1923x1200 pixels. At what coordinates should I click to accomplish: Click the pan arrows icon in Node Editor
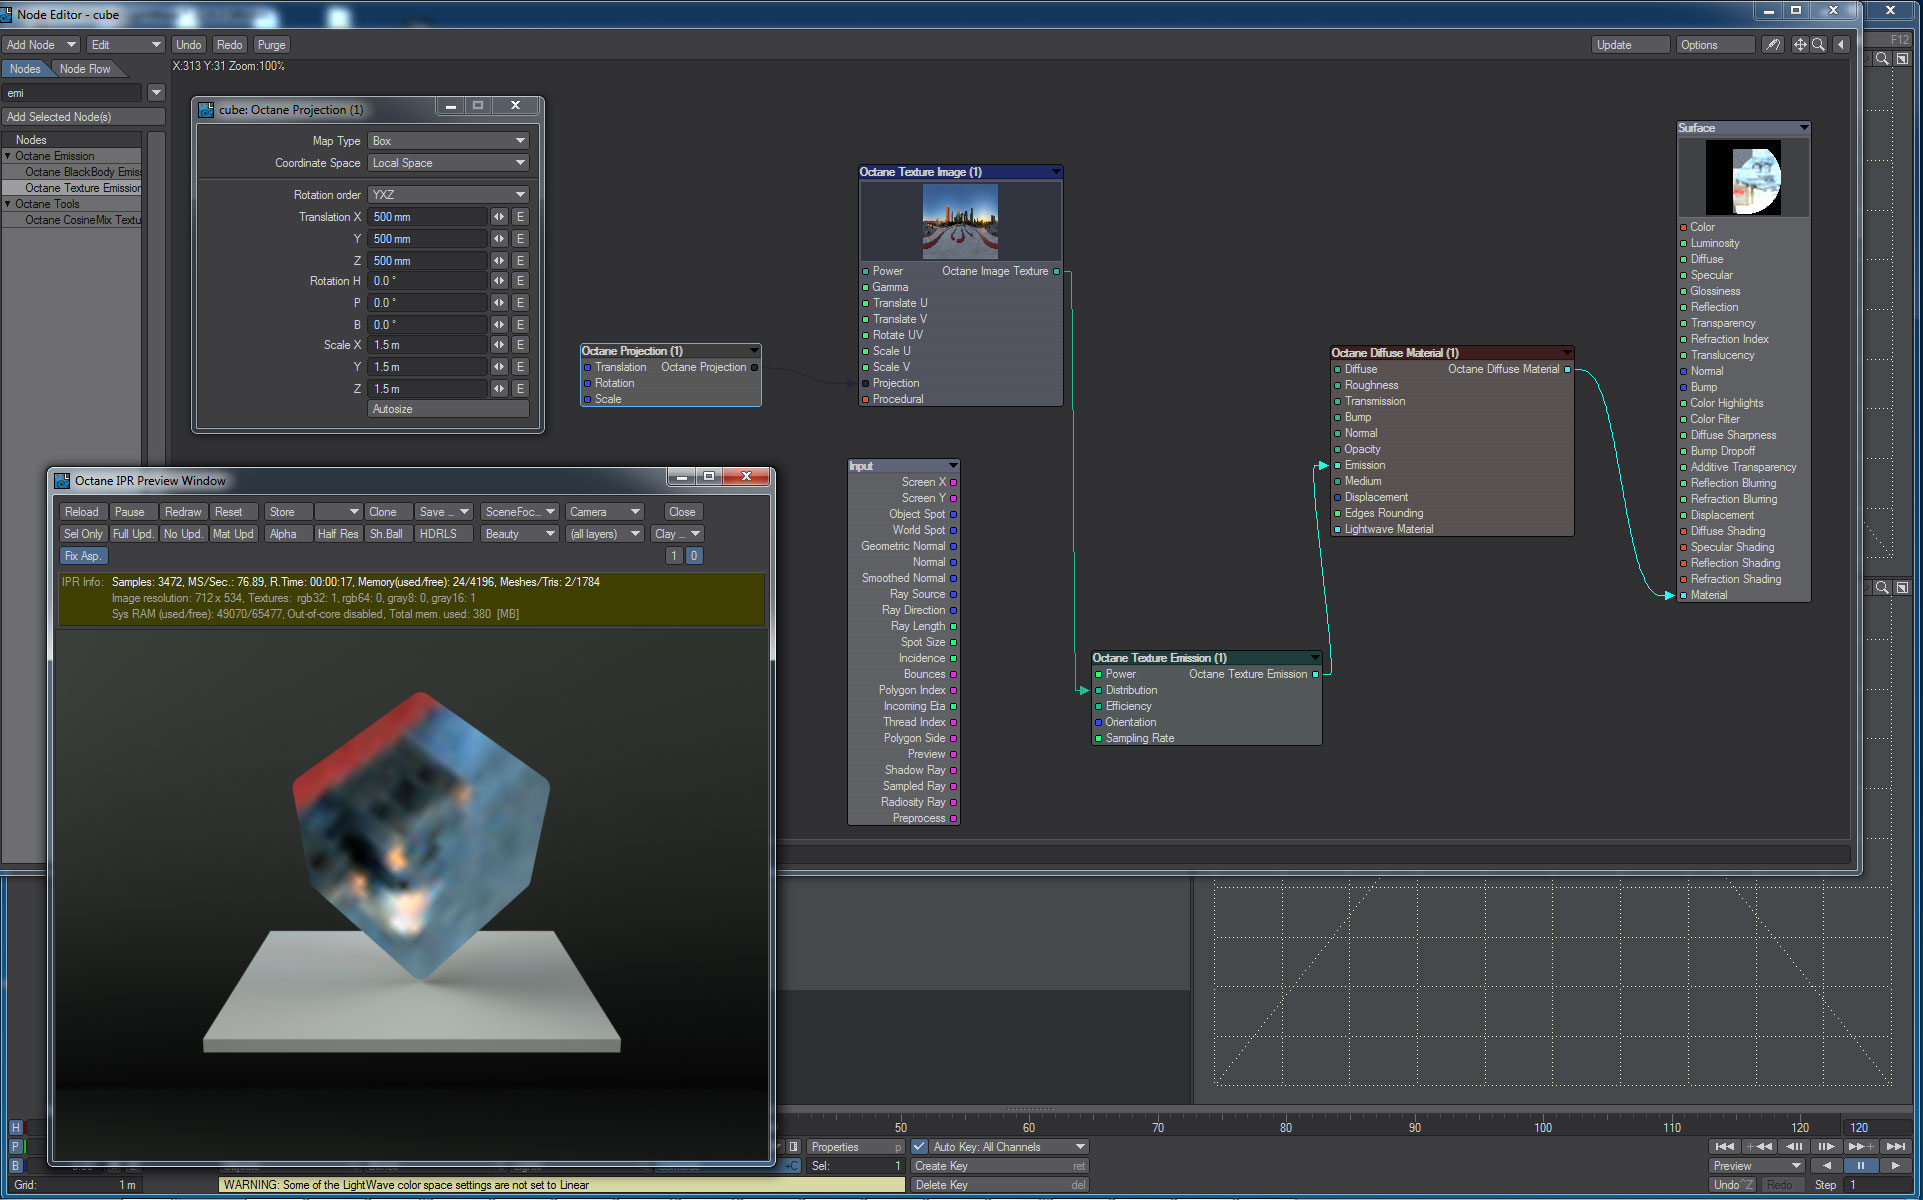pos(1799,45)
